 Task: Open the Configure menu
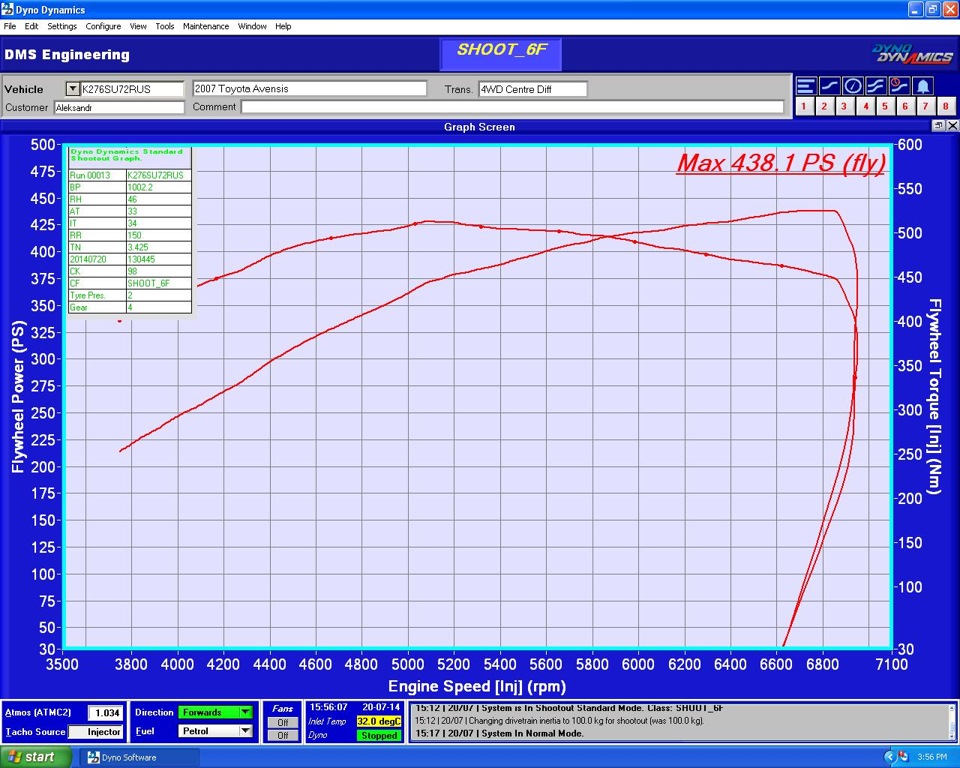click(104, 26)
